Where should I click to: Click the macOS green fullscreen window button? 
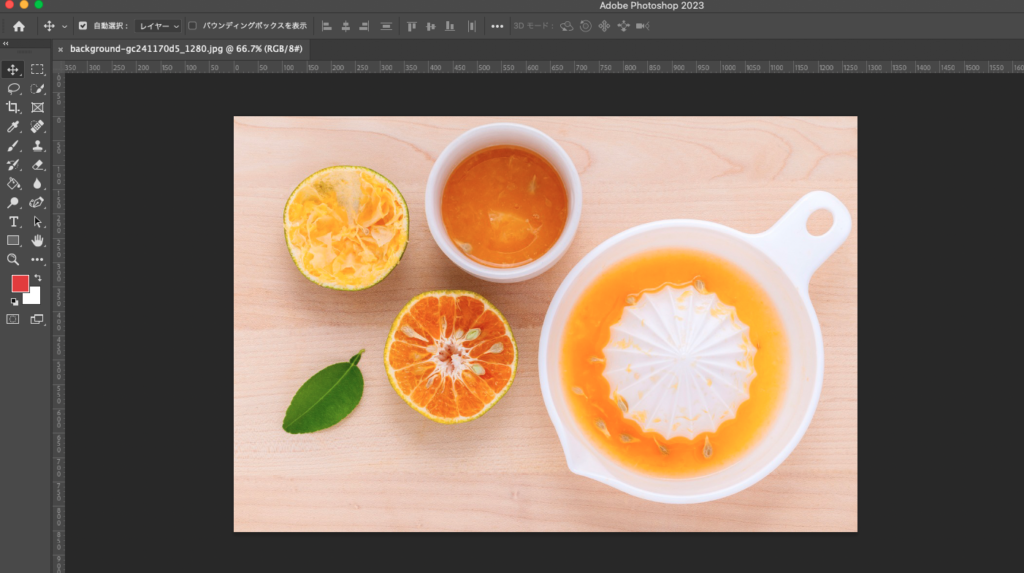click(39, 4)
